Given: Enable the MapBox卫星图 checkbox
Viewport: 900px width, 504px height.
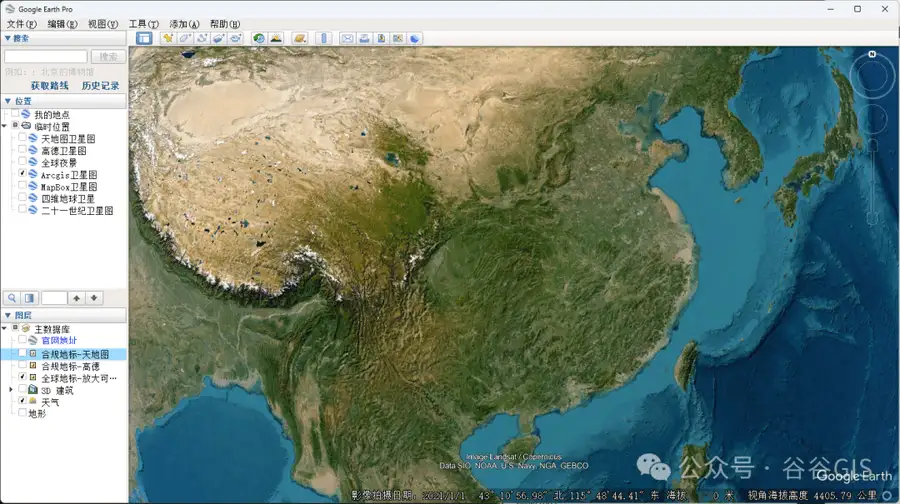Looking at the screenshot, I should click(x=22, y=186).
